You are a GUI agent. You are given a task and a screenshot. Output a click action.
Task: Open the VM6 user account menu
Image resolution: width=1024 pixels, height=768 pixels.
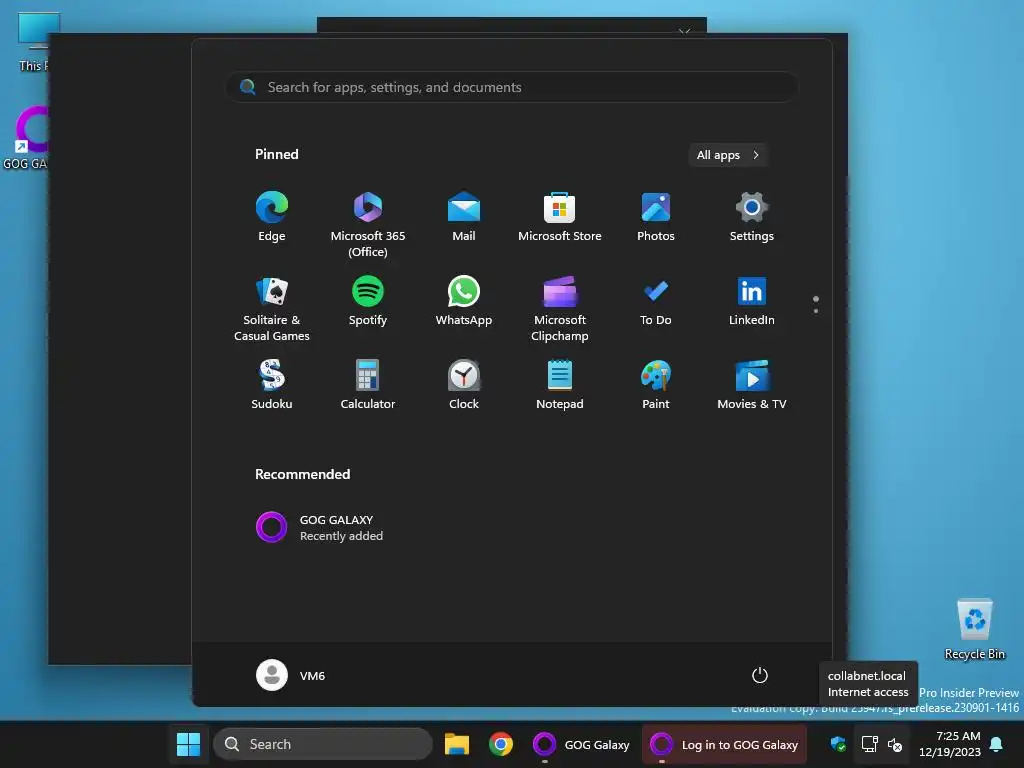[x=291, y=675]
